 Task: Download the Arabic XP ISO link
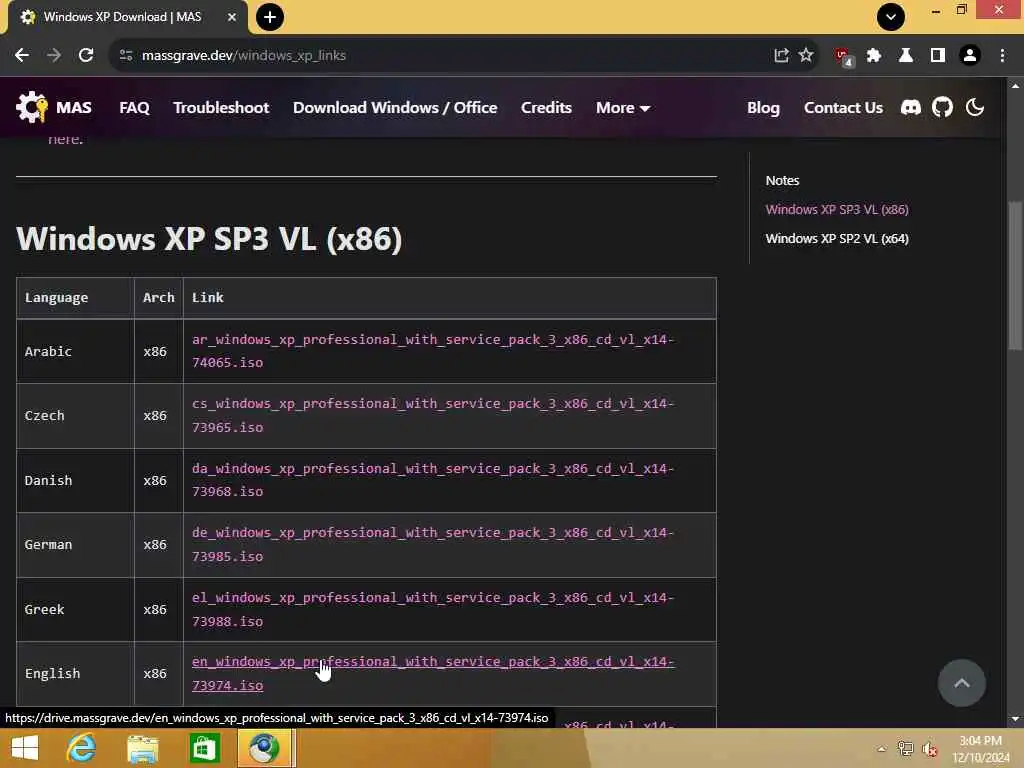tap(432, 351)
